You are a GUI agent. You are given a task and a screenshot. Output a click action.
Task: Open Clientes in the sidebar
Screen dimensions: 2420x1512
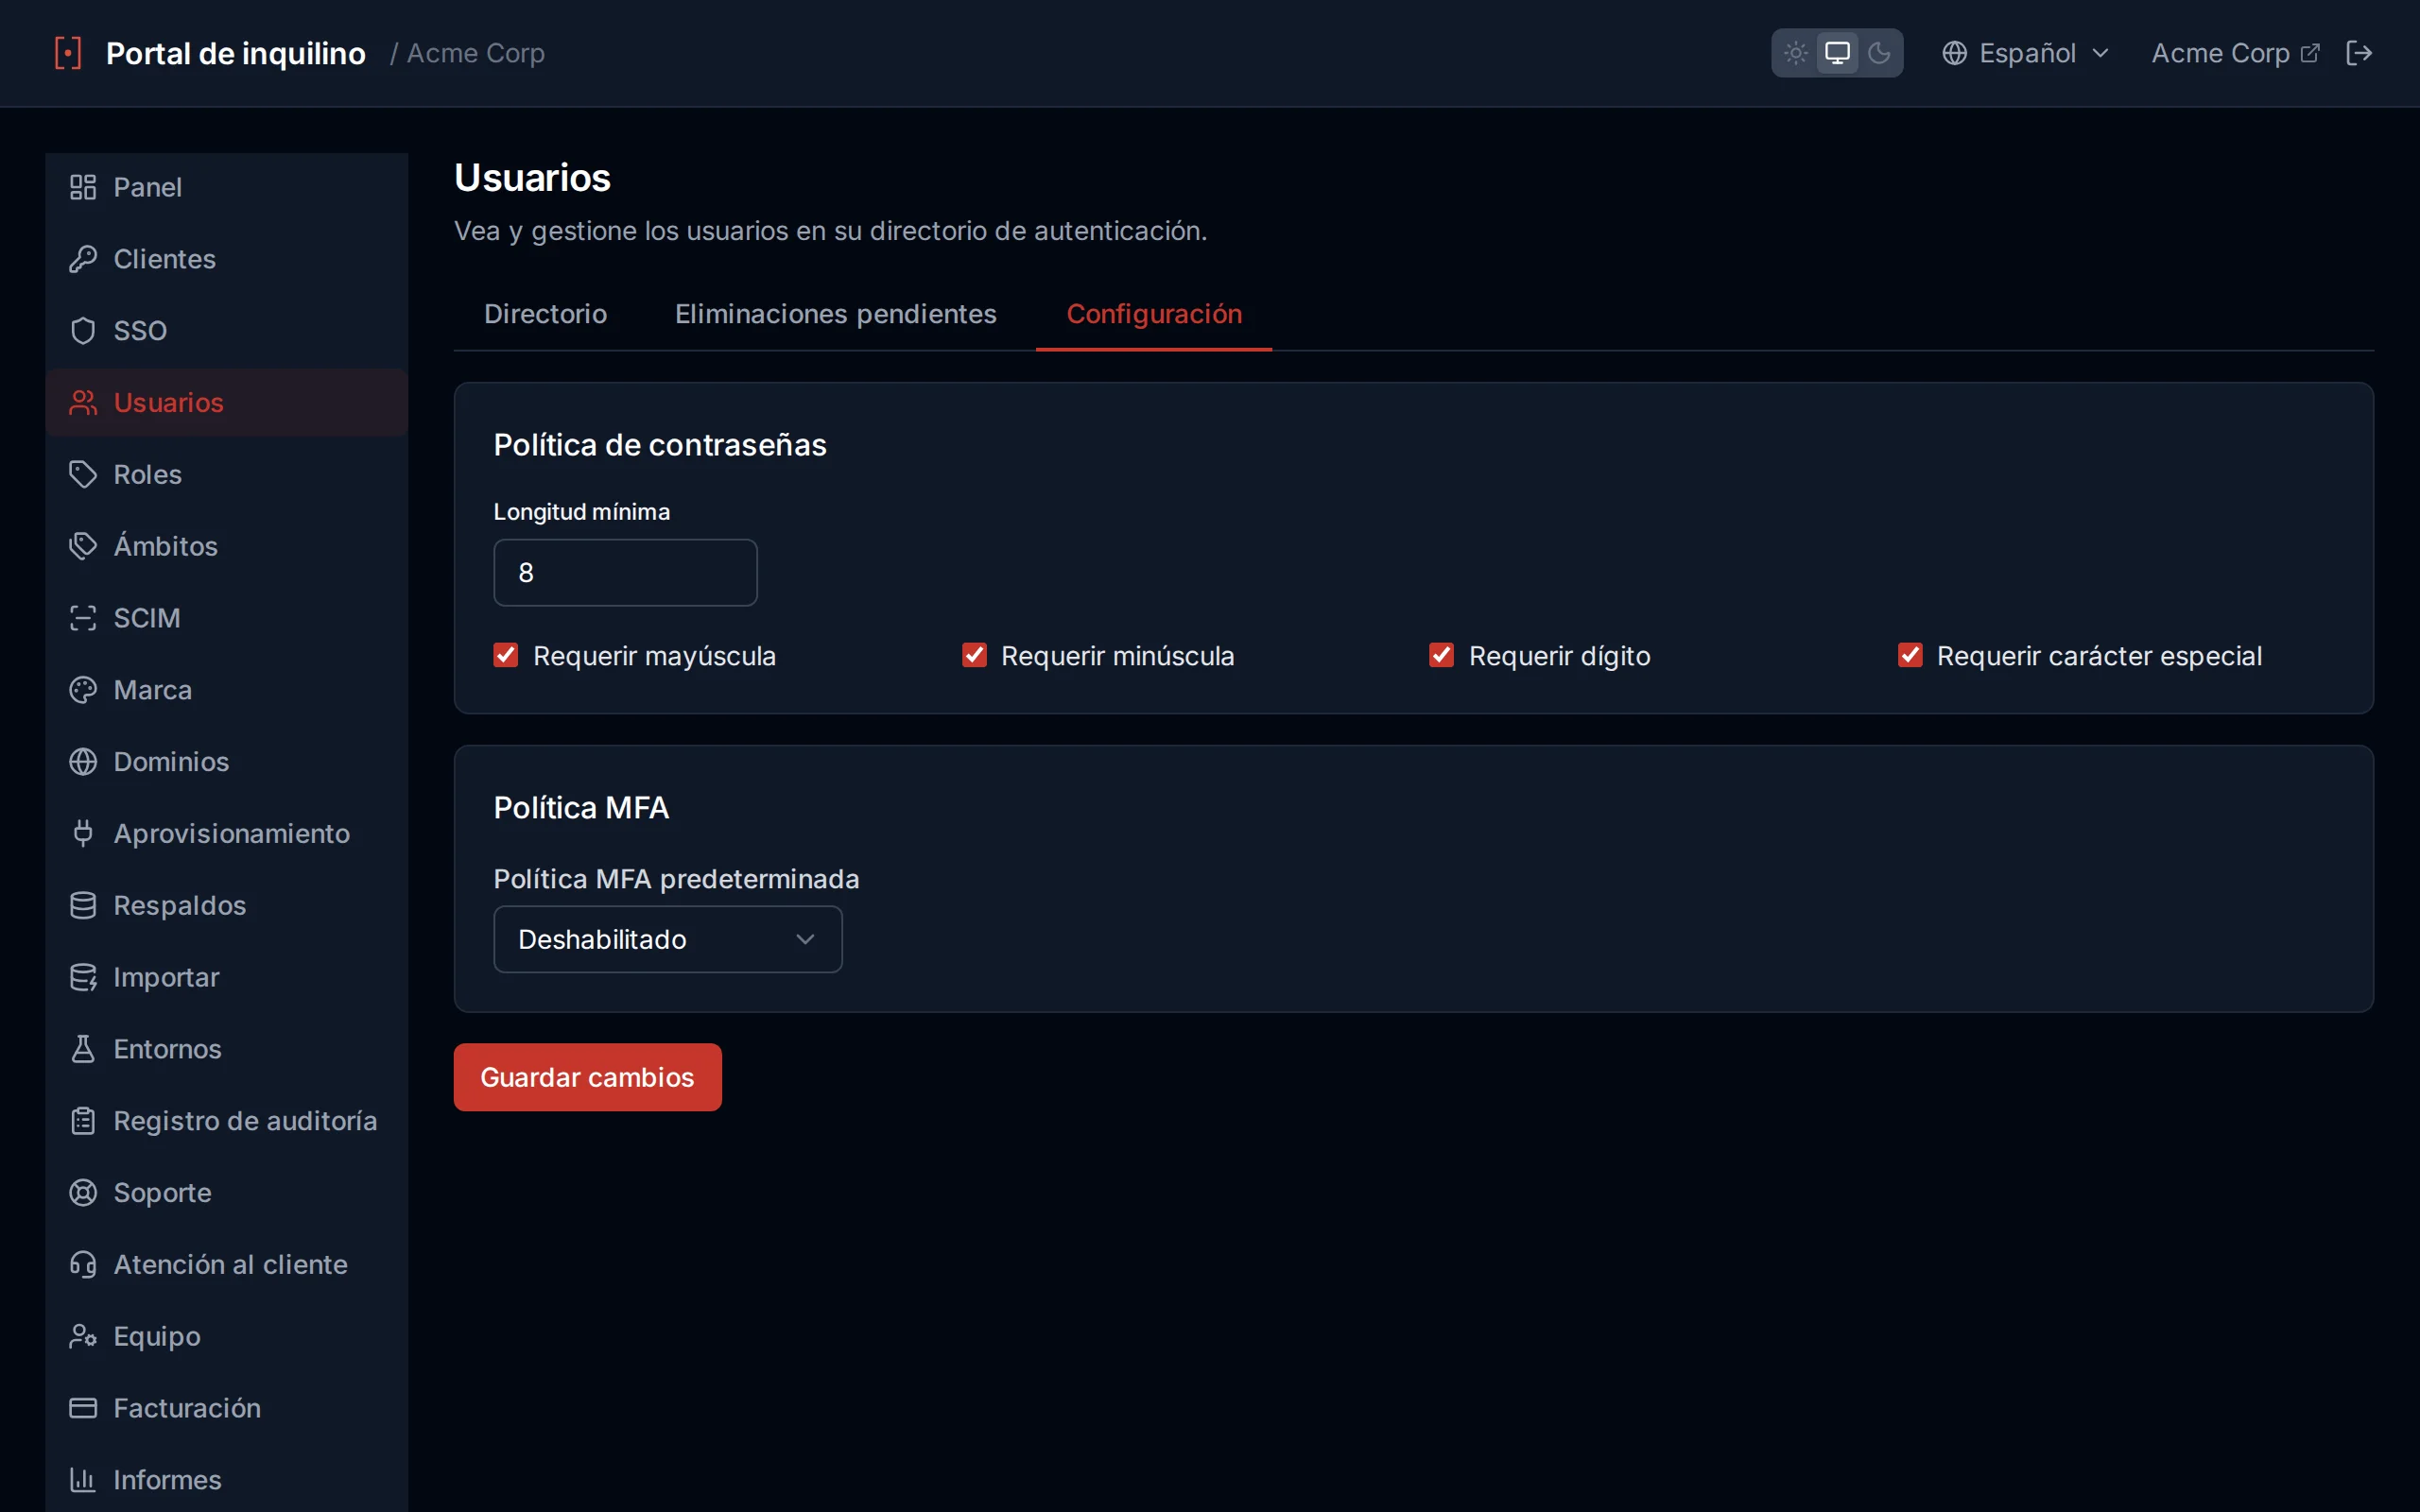tap(227, 259)
